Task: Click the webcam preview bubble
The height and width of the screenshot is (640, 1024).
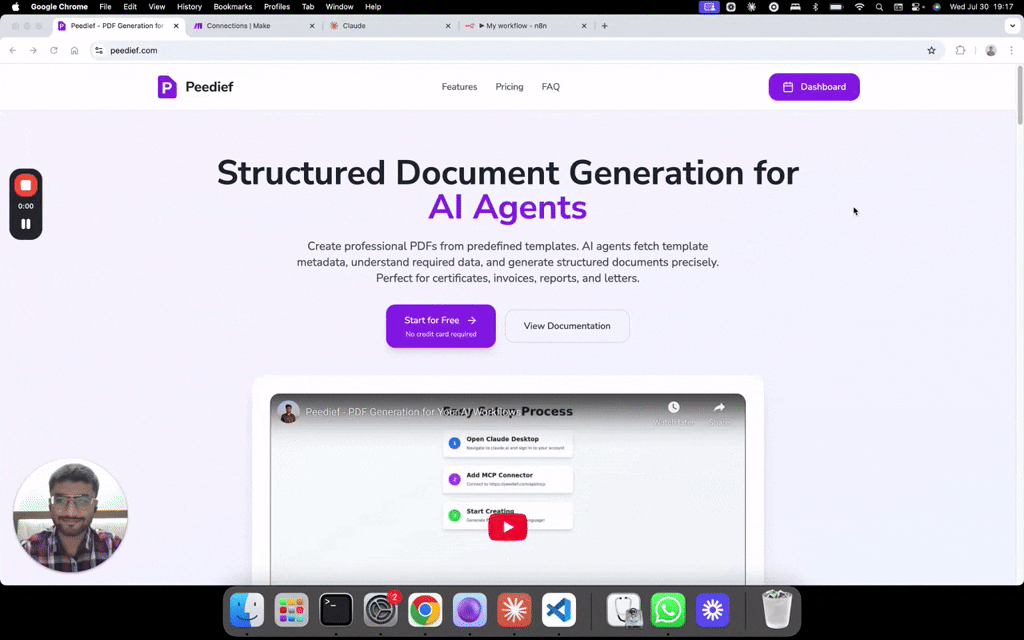Action: point(71,515)
